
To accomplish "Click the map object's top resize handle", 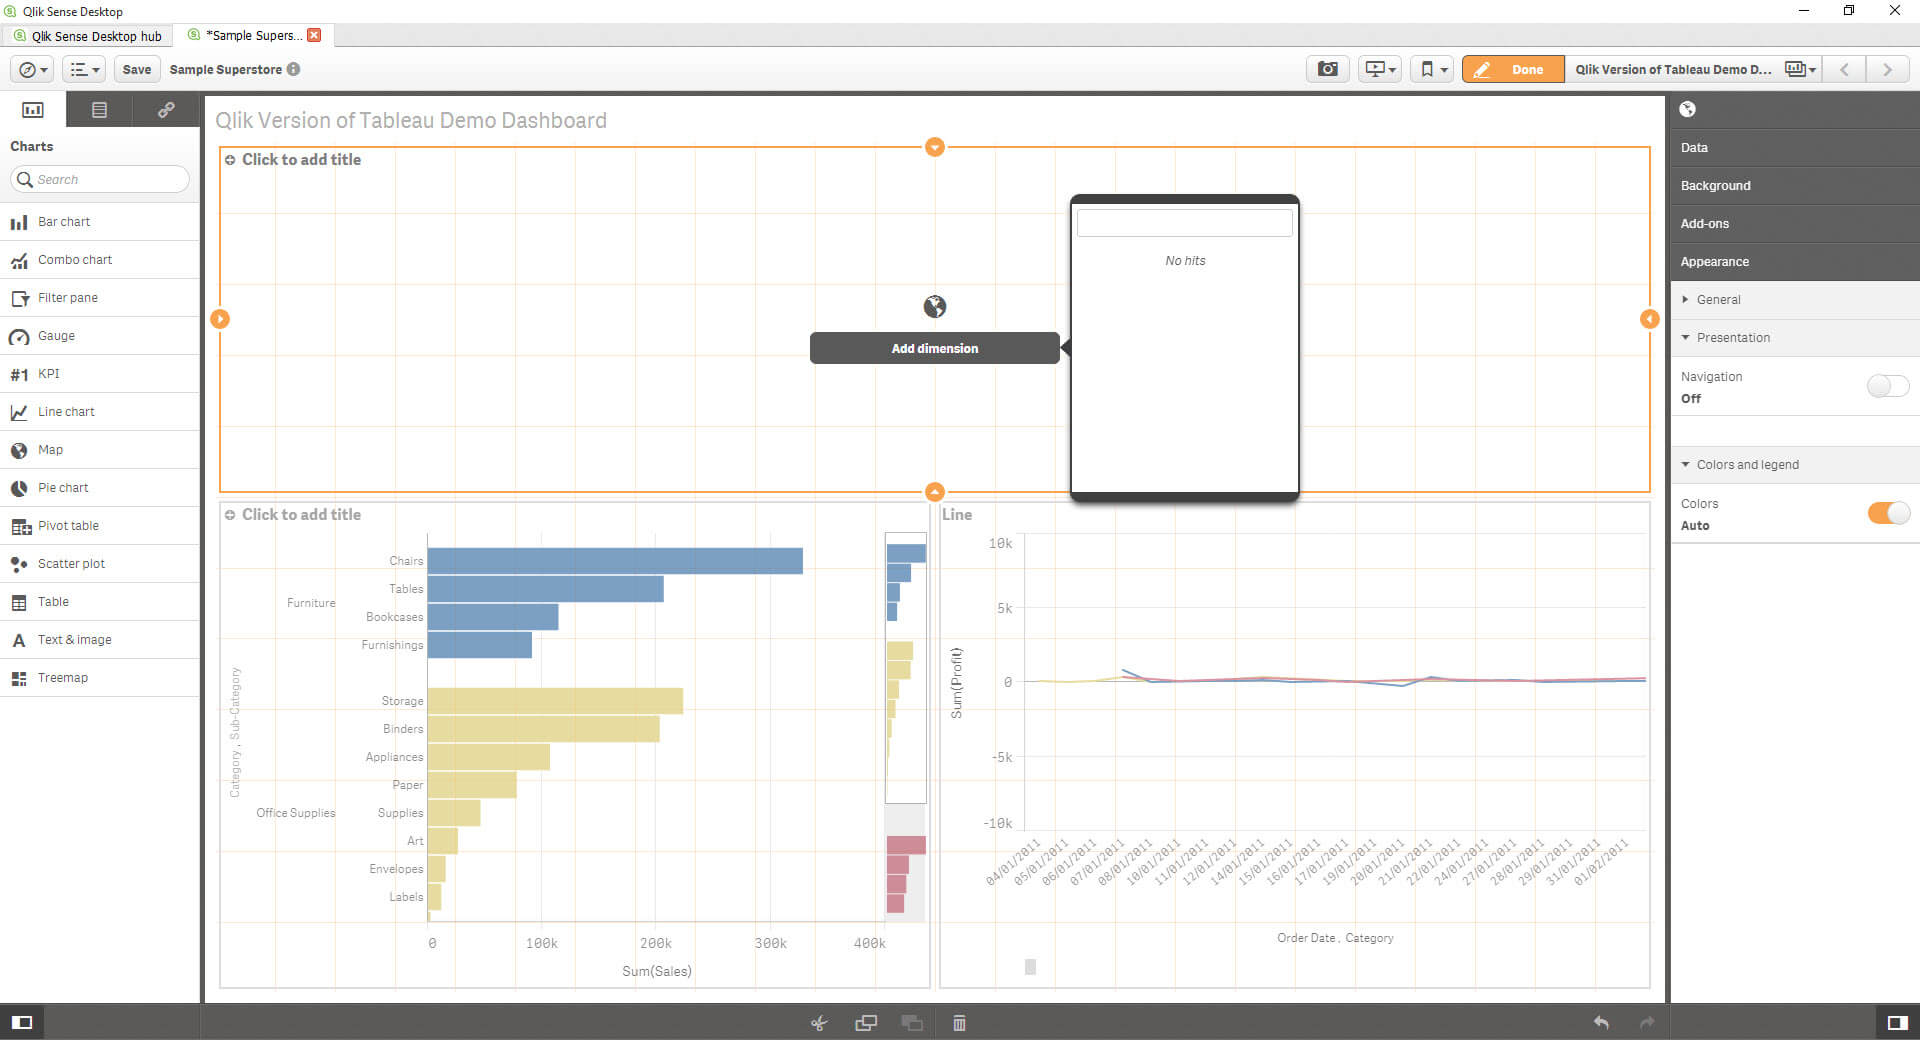I will coord(934,147).
